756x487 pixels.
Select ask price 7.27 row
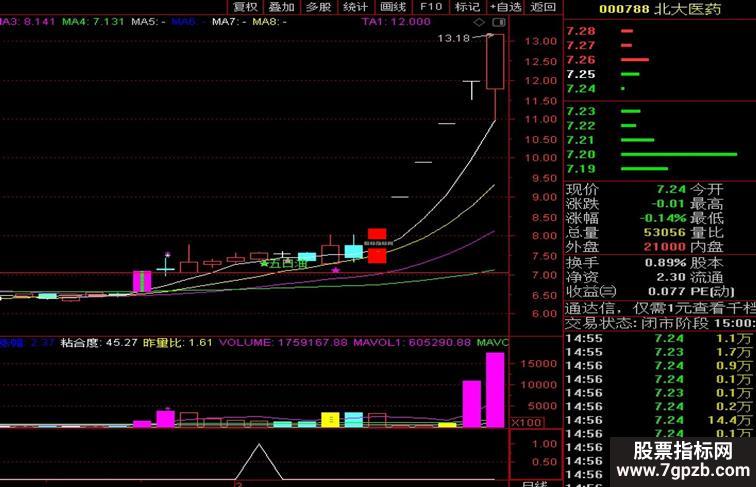[660, 45]
